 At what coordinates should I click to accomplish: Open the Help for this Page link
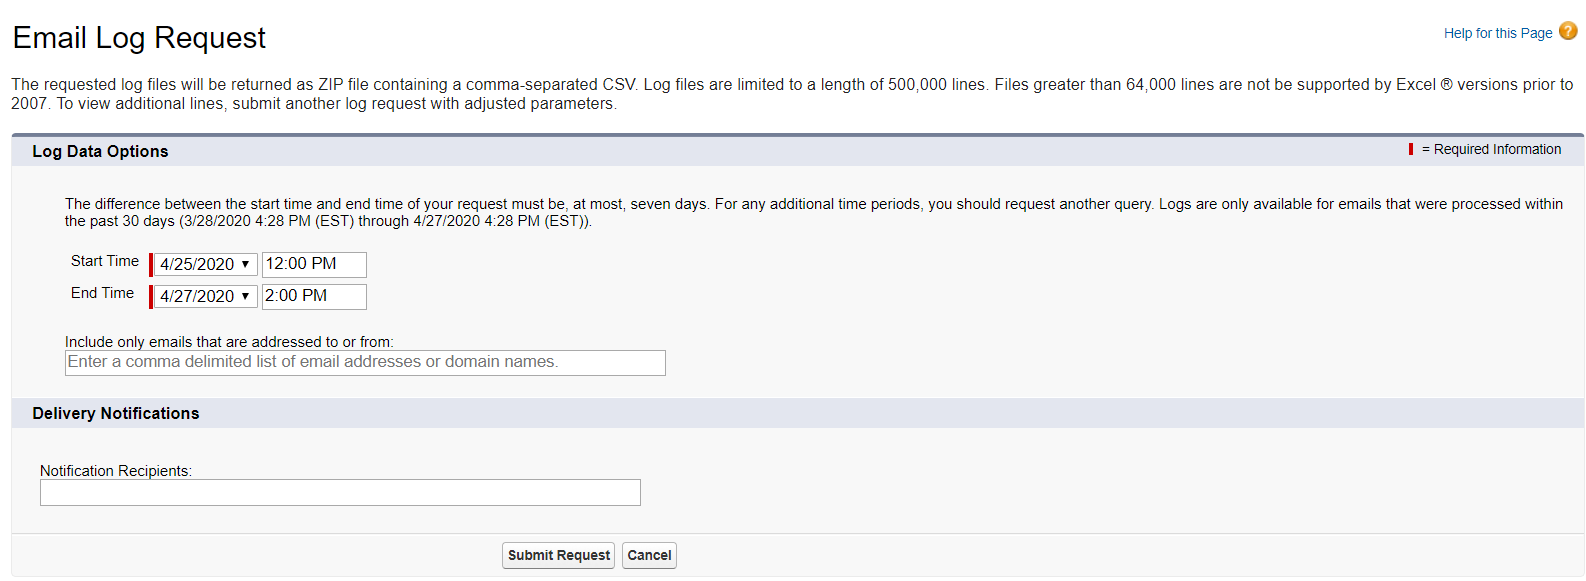[1497, 33]
